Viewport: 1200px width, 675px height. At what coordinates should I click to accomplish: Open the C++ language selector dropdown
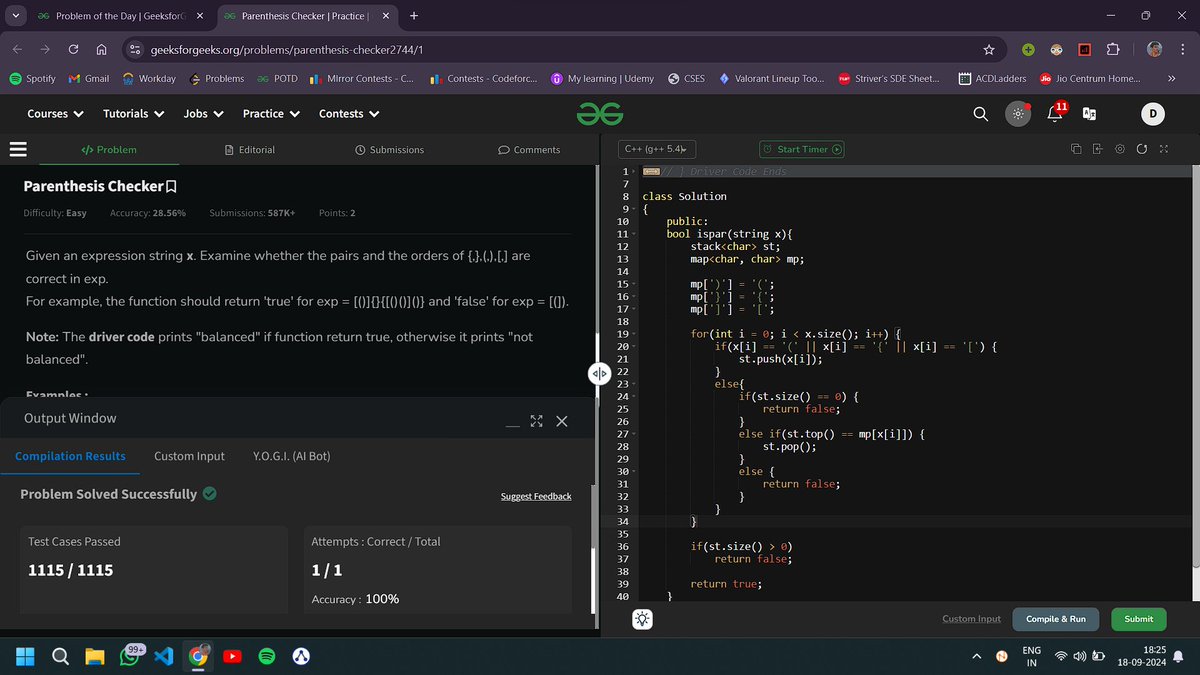pyautogui.click(x=657, y=149)
